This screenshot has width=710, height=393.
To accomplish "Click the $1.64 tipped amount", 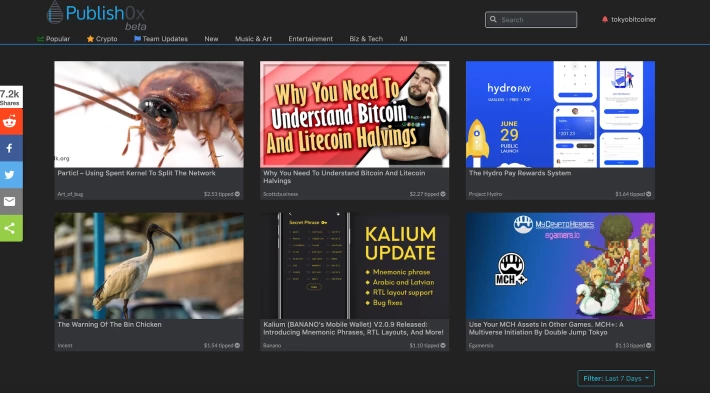I will 630,194.
